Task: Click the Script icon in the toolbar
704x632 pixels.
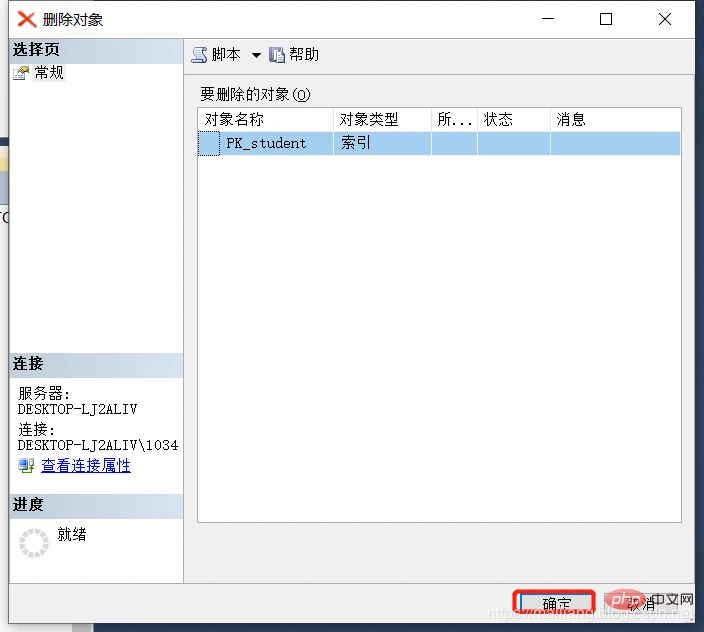Action: (199, 55)
